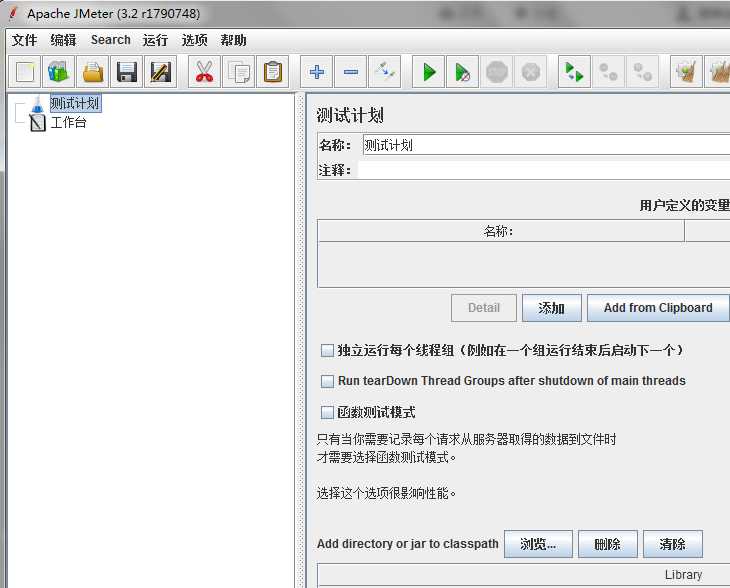Click the Clear all results icon
This screenshot has width=730, height=588.
718,72
